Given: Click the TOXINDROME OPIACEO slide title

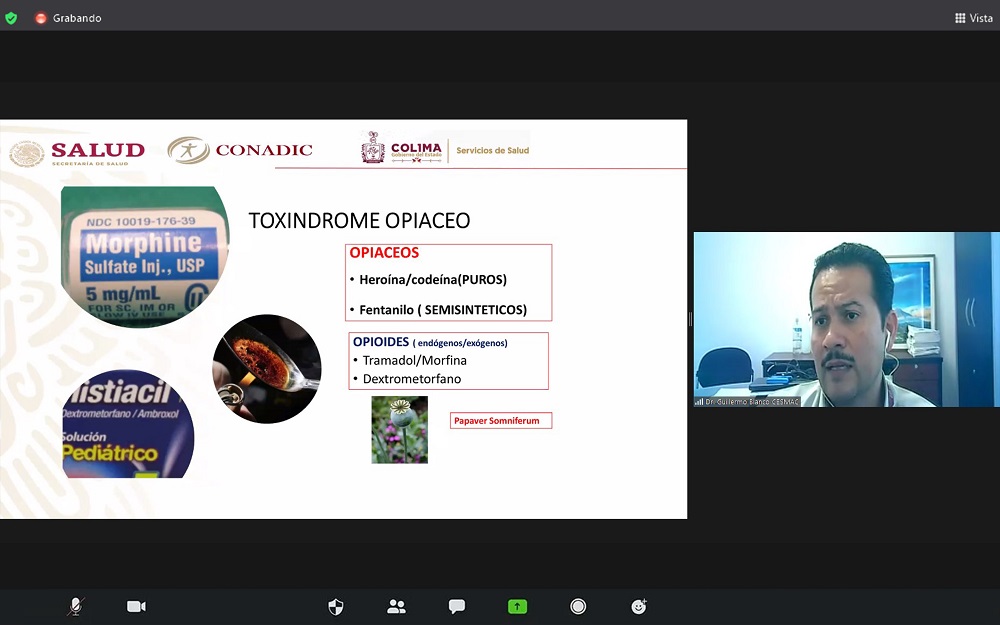Looking at the screenshot, I should pos(359,221).
